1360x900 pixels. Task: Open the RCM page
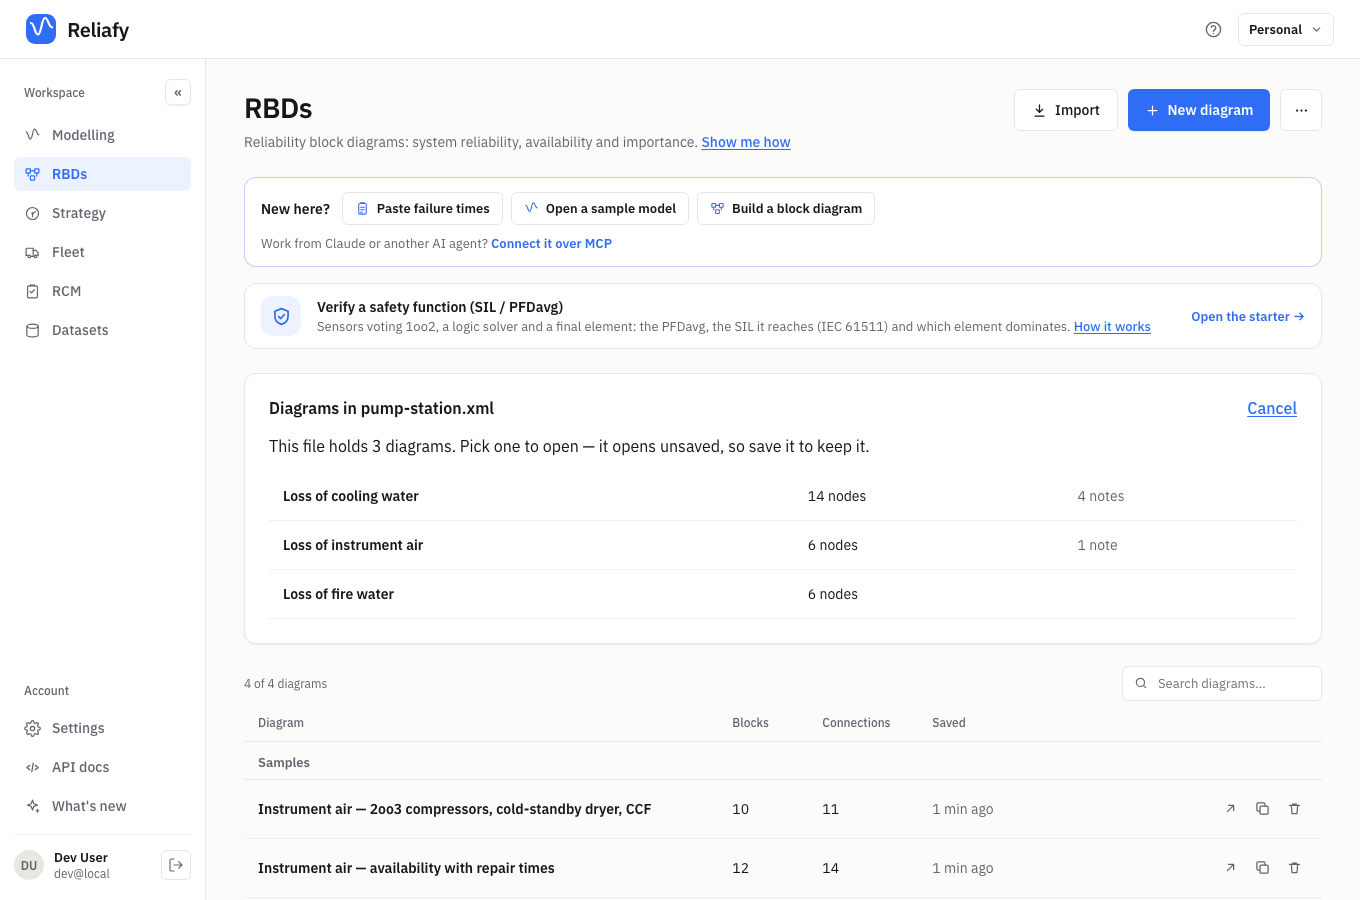click(102, 291)
